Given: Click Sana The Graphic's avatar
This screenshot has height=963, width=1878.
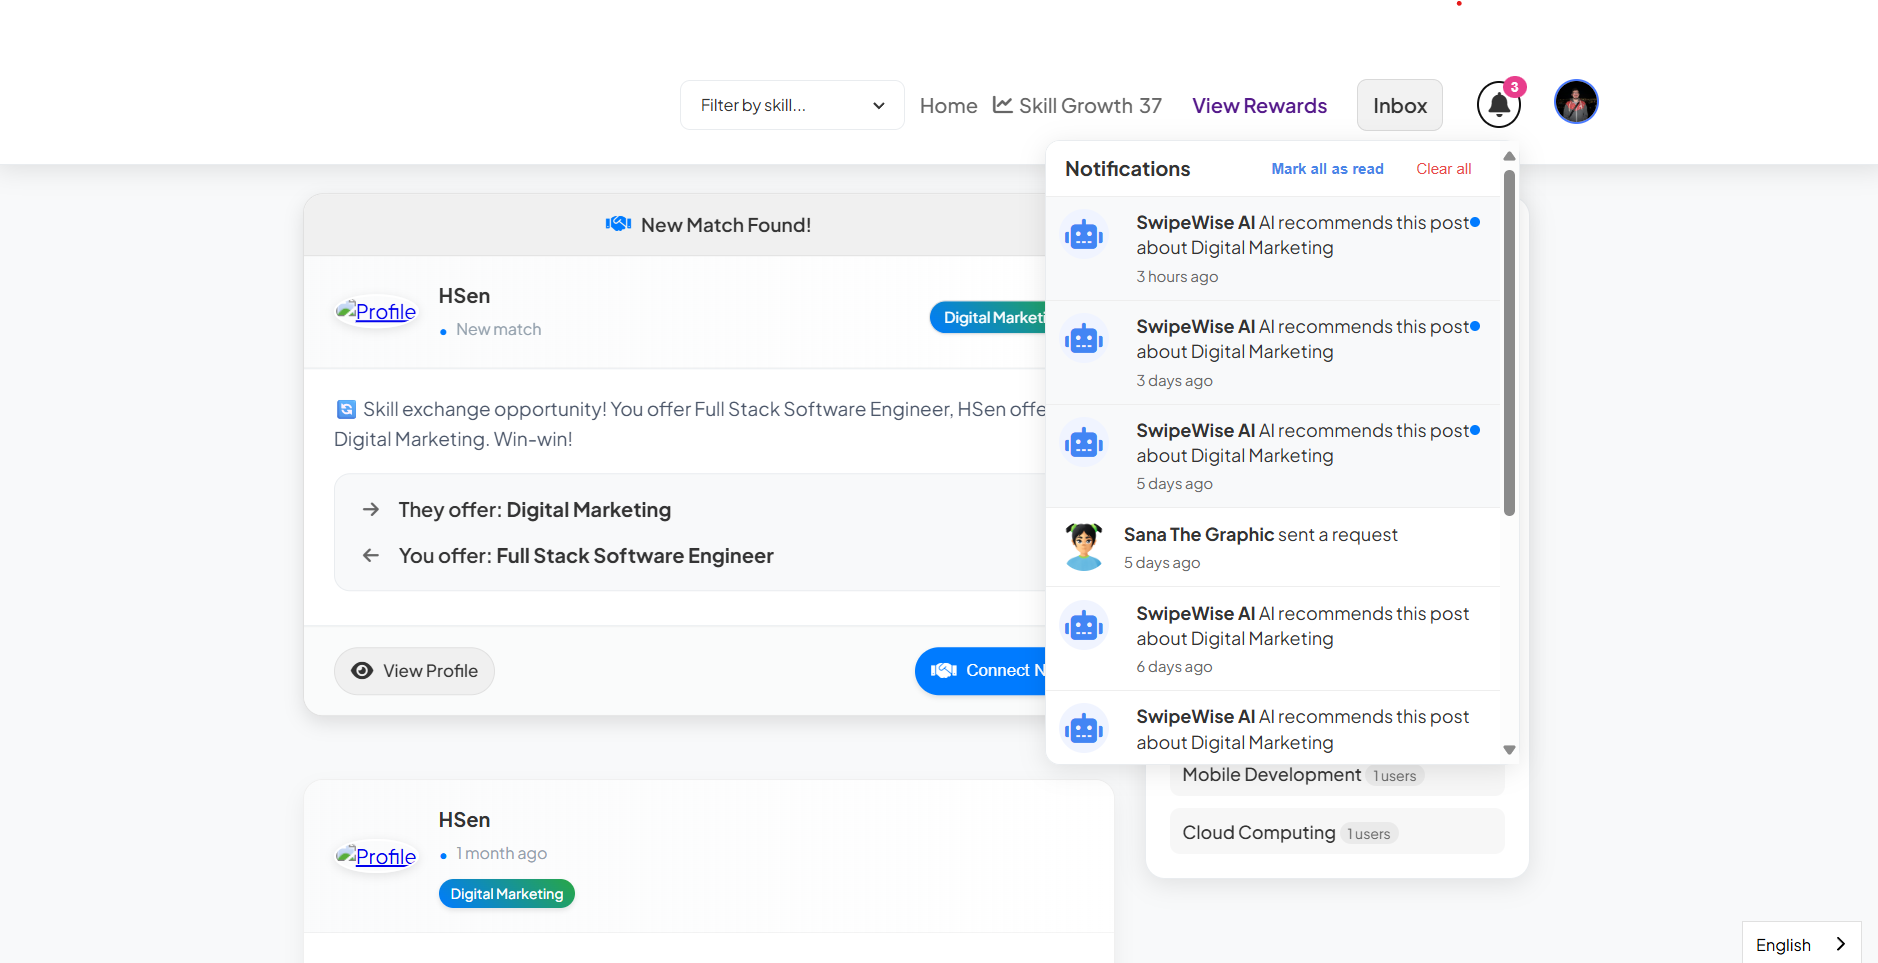Looking at the screenshot, I should click(1084, 547).
